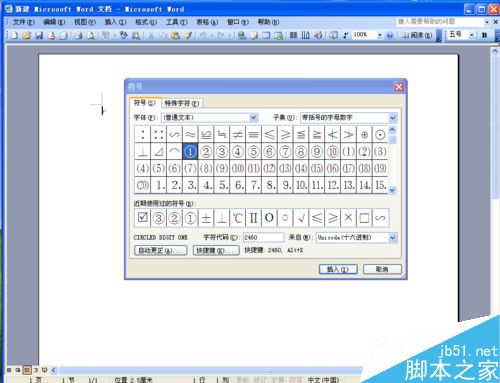Toggle the Reading mode 阅读 button
This screenshot has width=500, height=383.
coord(417,35)
